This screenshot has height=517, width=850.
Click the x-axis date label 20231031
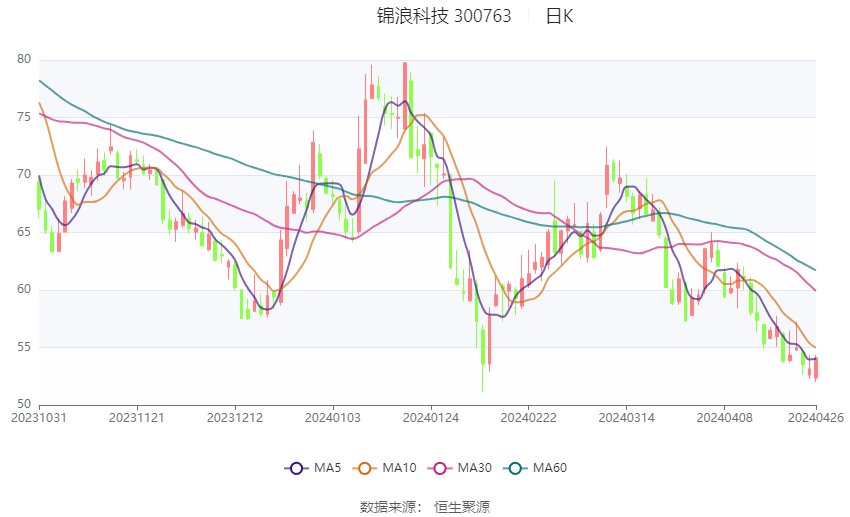pos(39,418)
